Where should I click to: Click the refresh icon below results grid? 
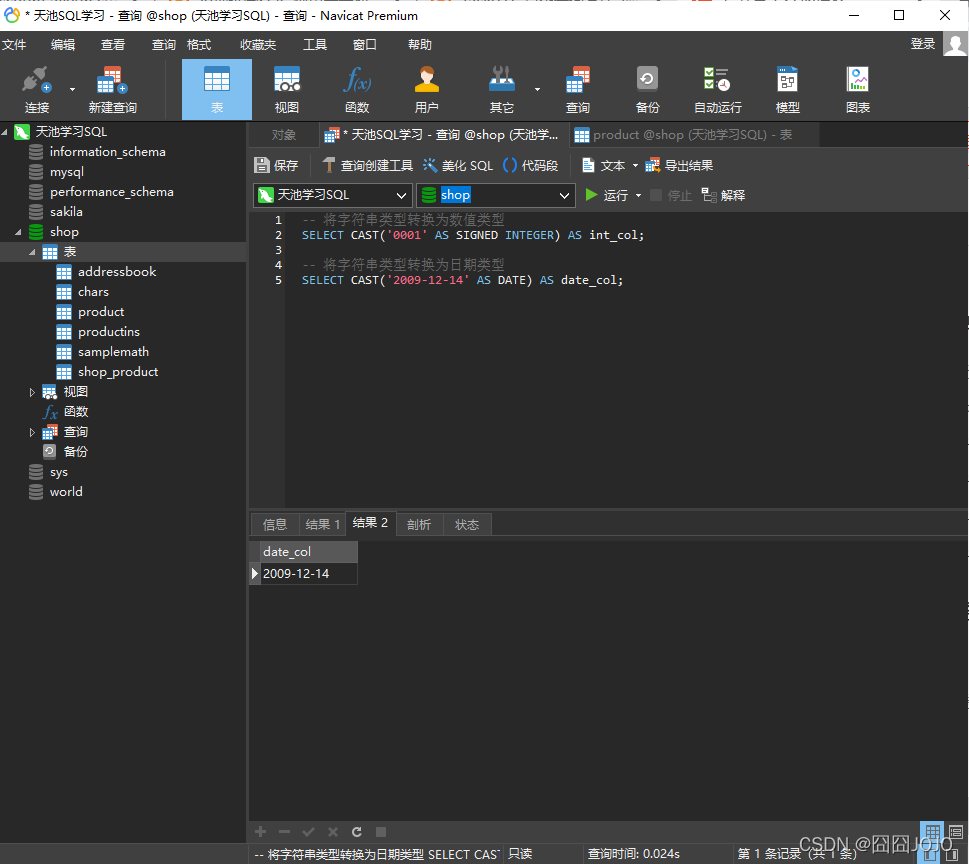357,832
